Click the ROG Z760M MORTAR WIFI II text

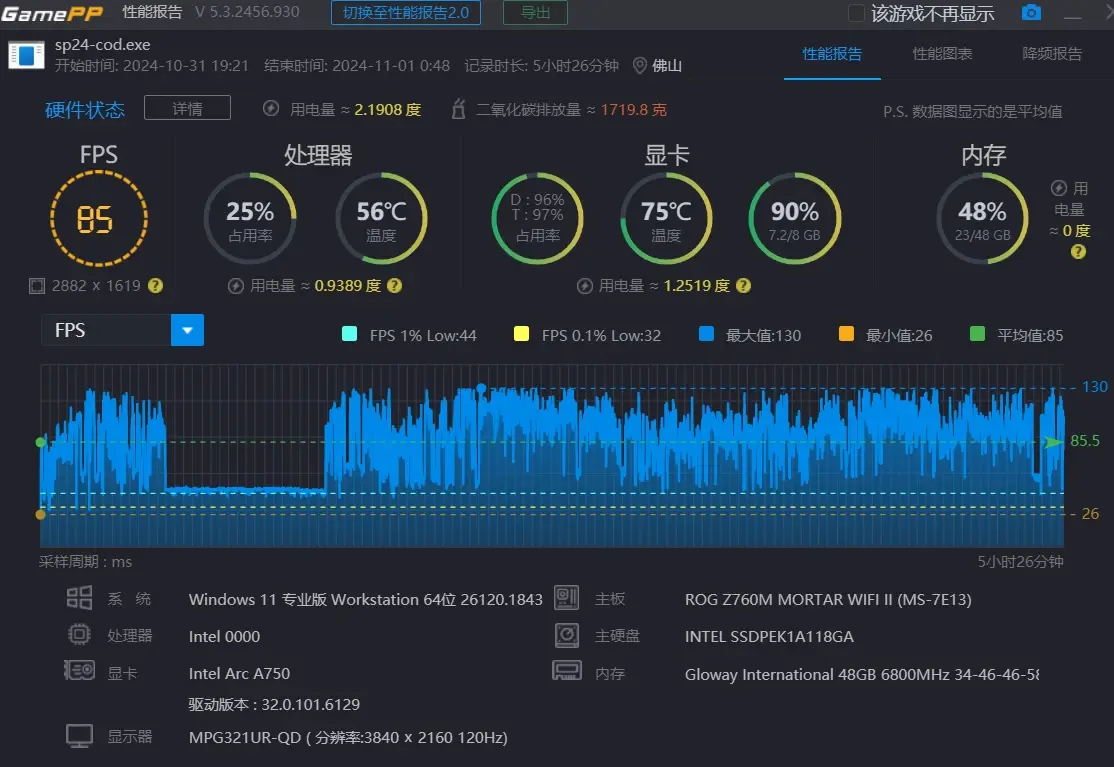(828, 599)
